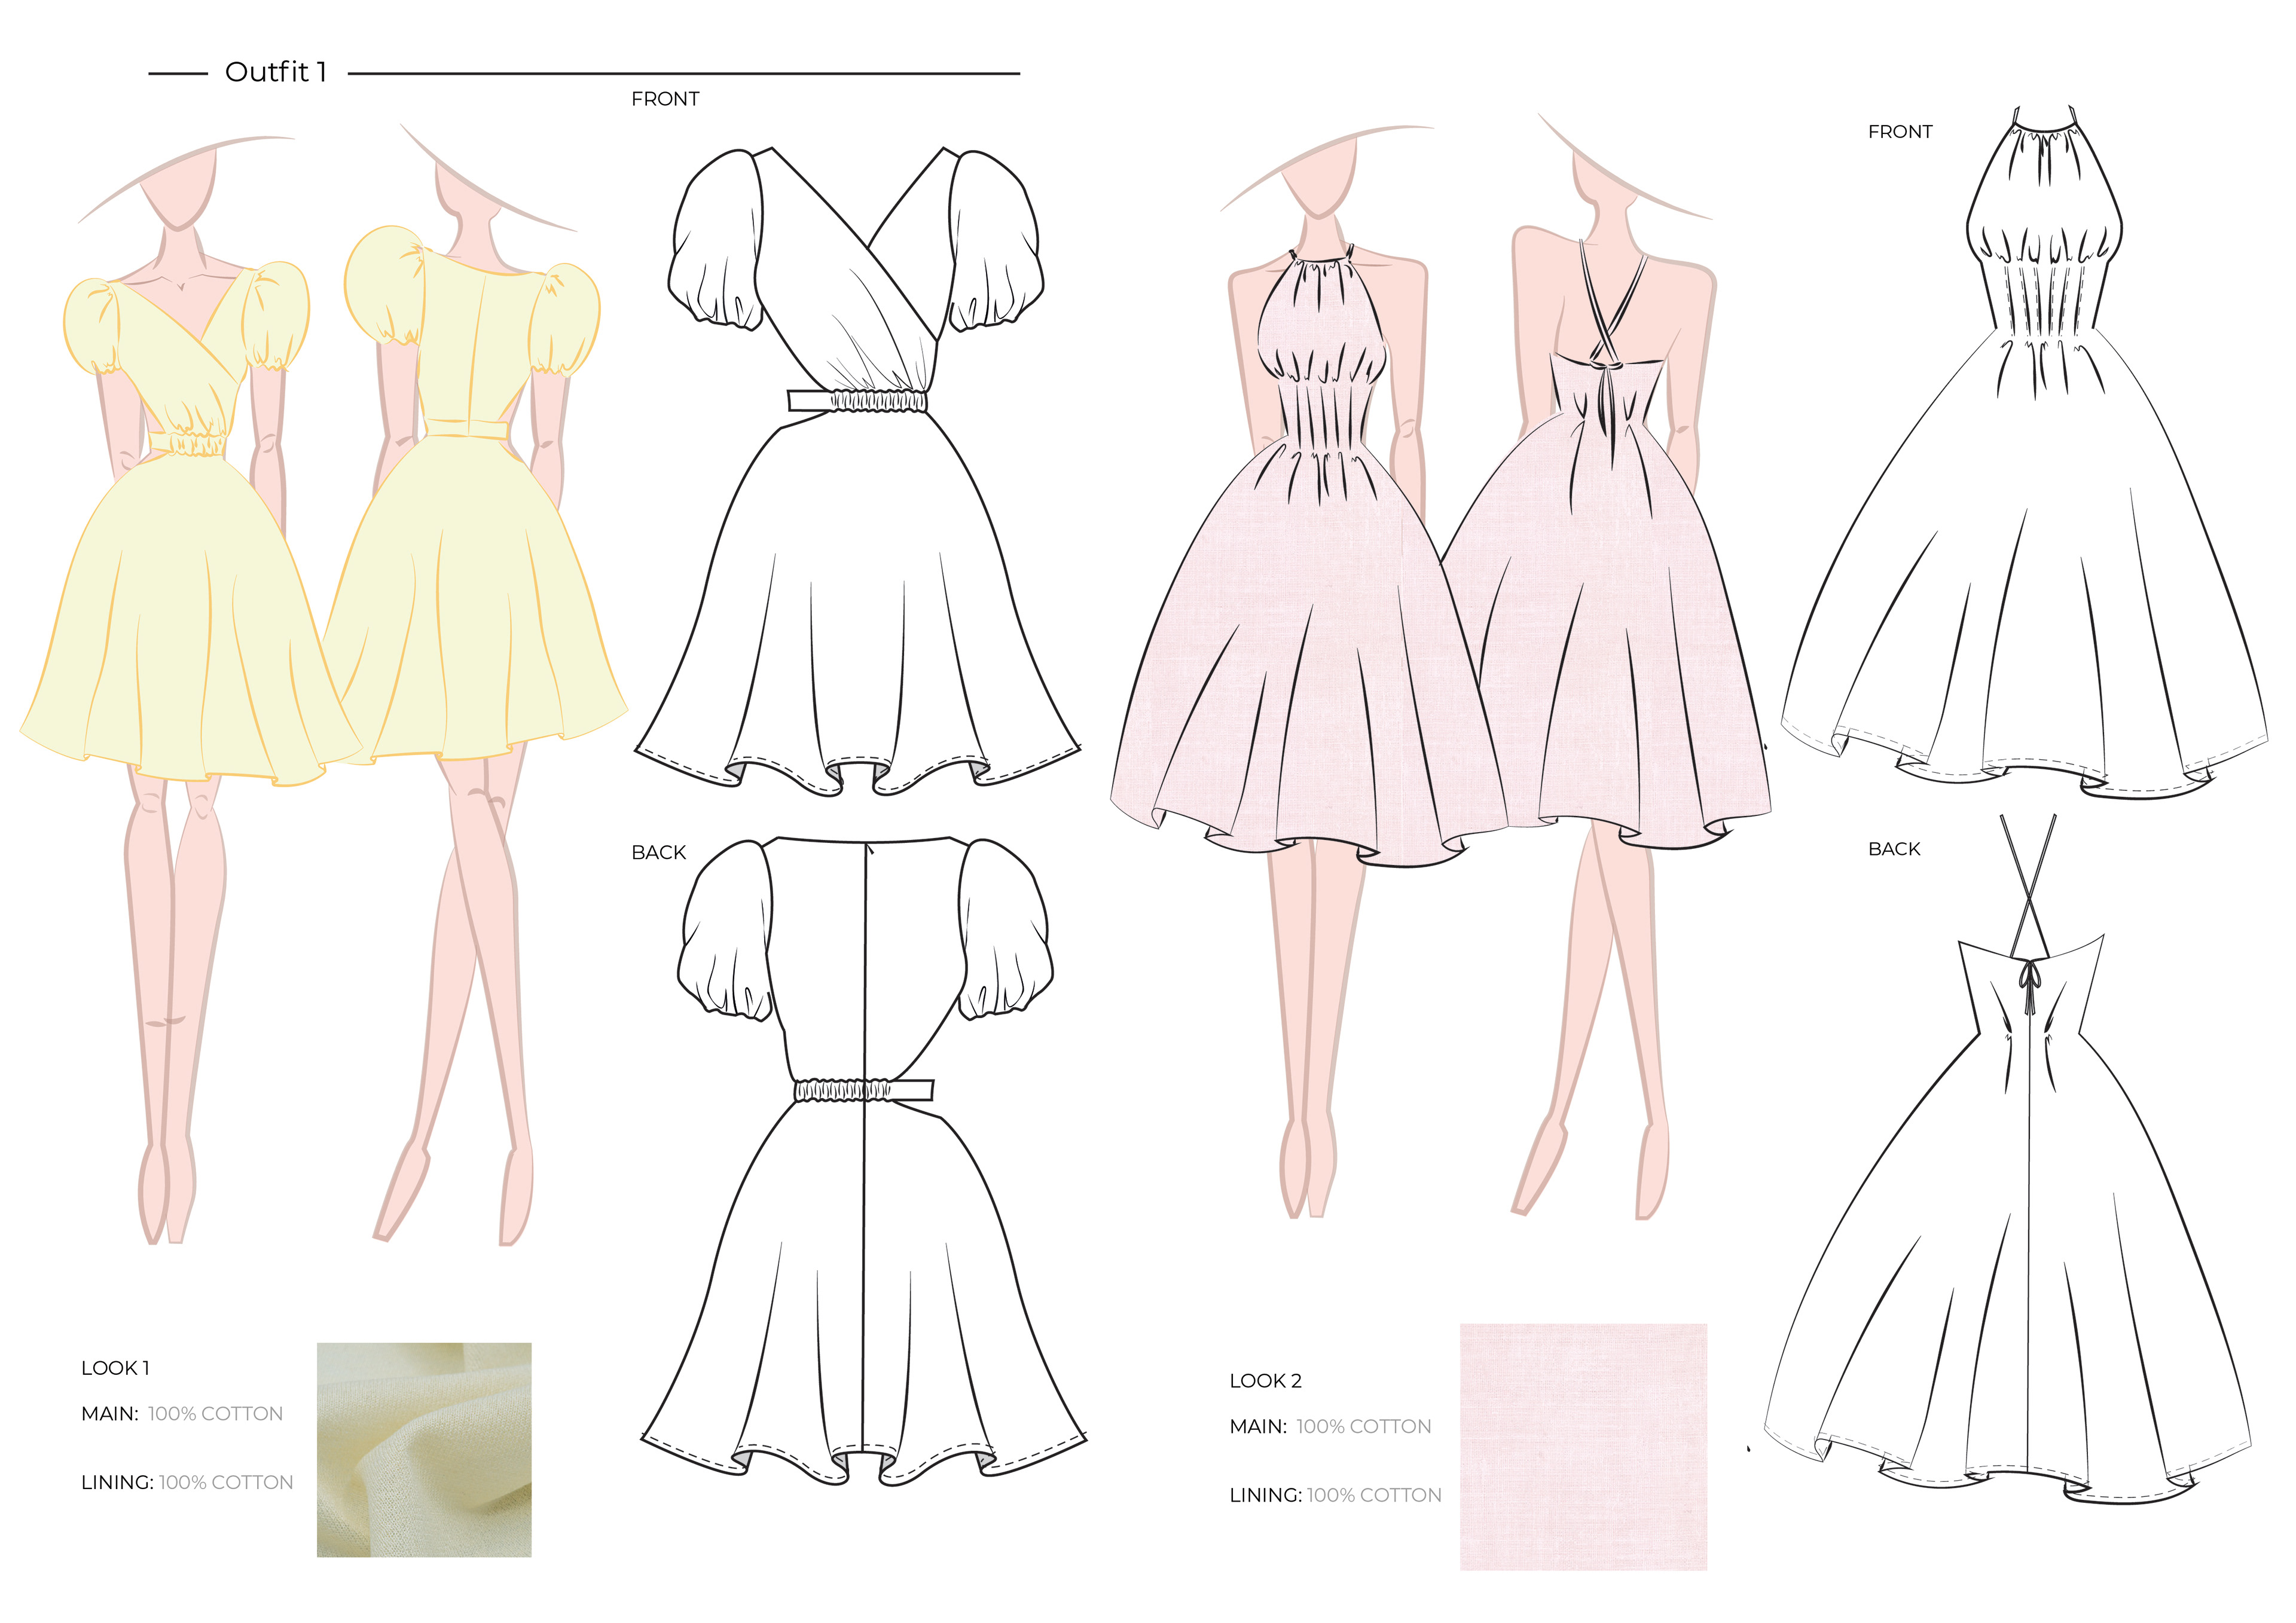Viewport: 2296px width, 1623px height.
Task: Click the front-view figure wearing the yellow dress
Action: click(x=190, y=690)
